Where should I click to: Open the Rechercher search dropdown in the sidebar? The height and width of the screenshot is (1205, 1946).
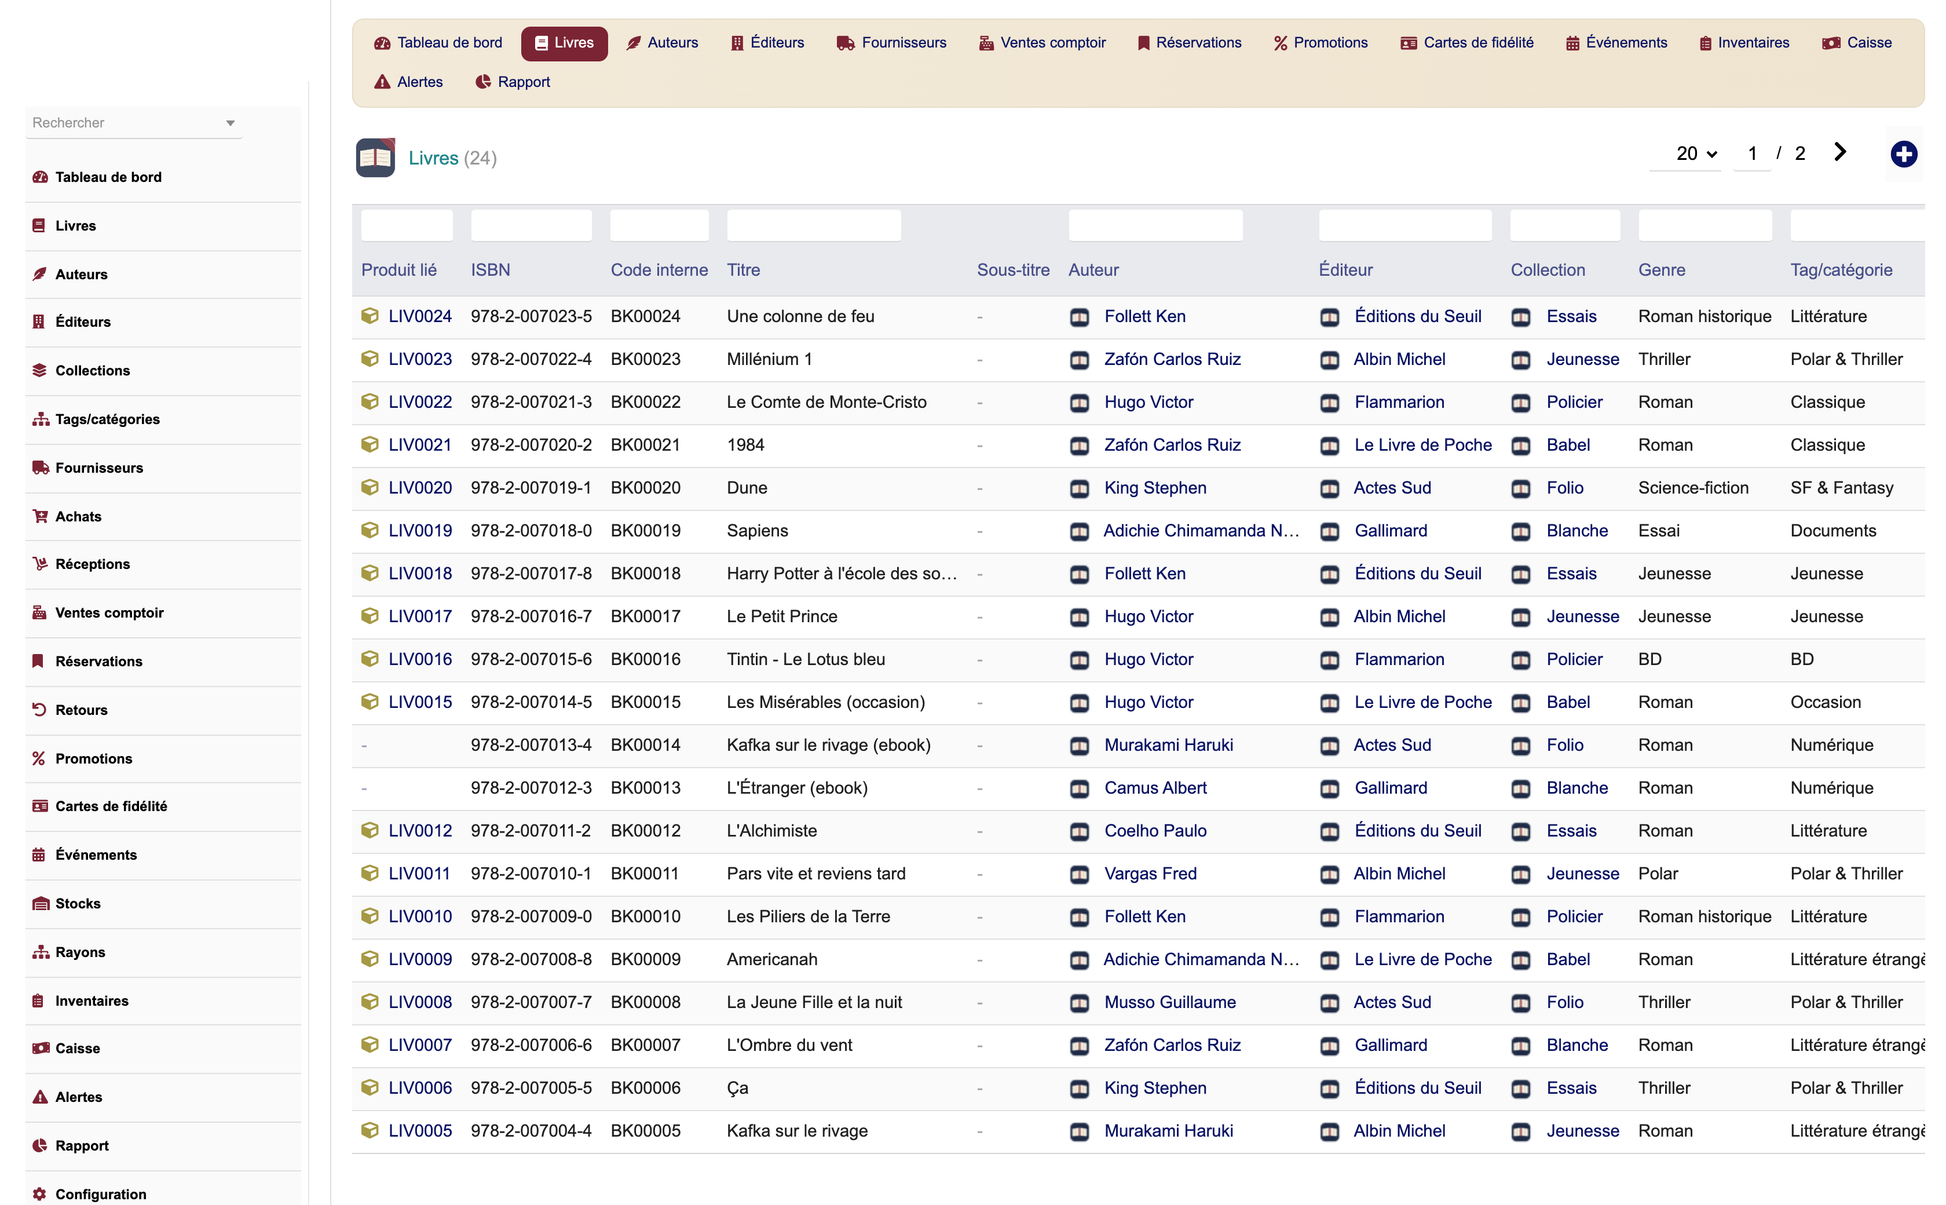coord(134,123)
